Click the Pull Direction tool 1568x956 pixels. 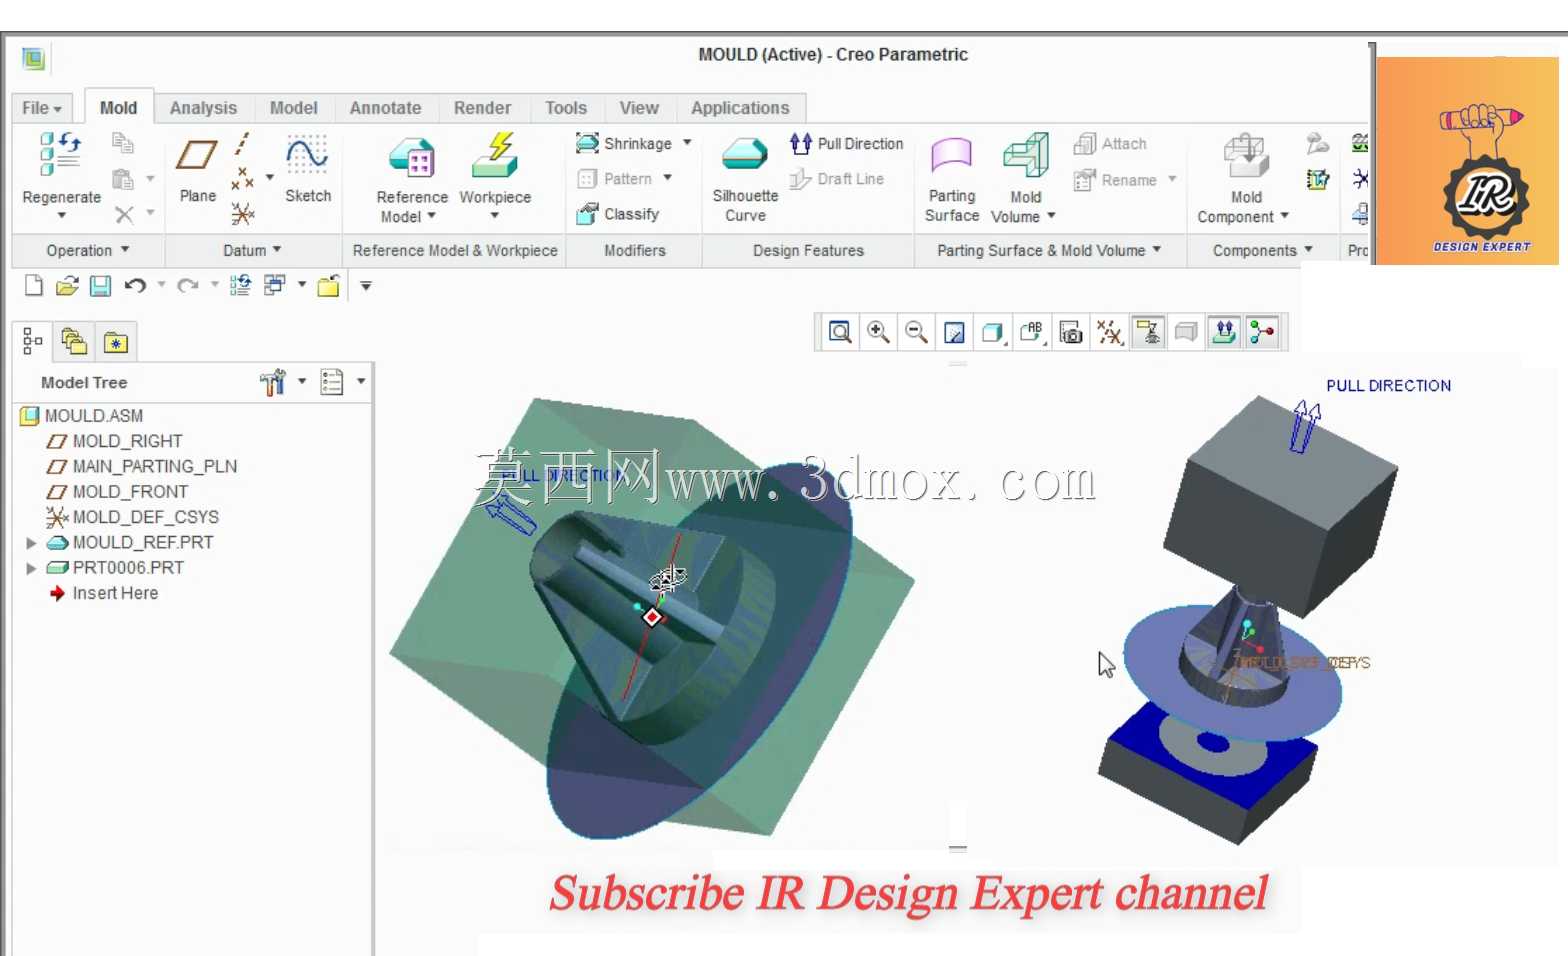[846, 144]
